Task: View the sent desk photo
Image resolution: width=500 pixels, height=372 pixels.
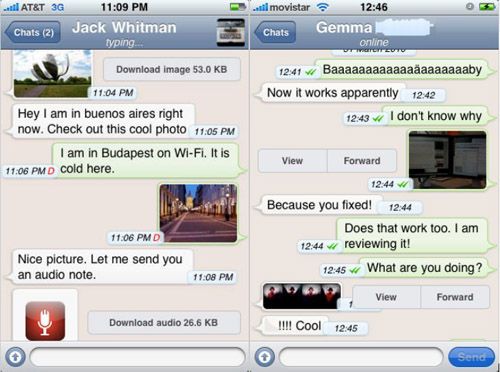Action: click(292, 161)
